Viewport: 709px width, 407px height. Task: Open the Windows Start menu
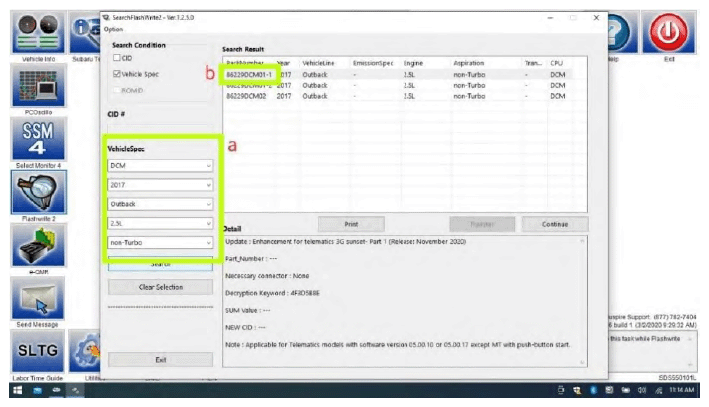pos(17,390)
